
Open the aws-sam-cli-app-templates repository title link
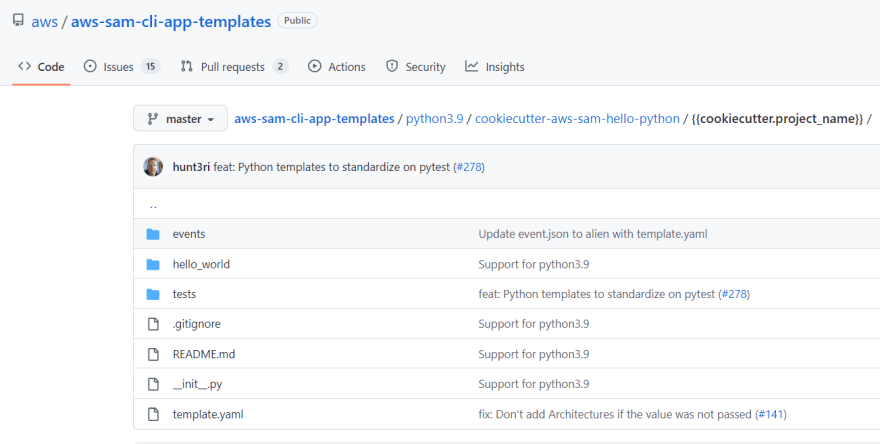pyautogui.click(x=171, y=21)
